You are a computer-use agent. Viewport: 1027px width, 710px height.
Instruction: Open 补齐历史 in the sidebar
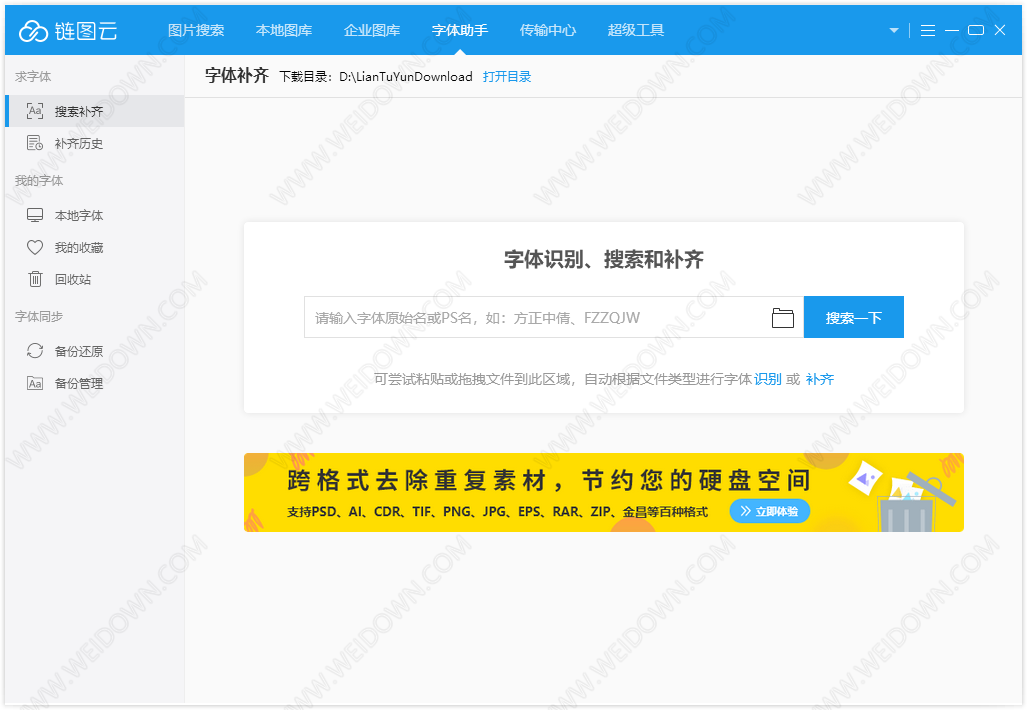coord(94,143)
